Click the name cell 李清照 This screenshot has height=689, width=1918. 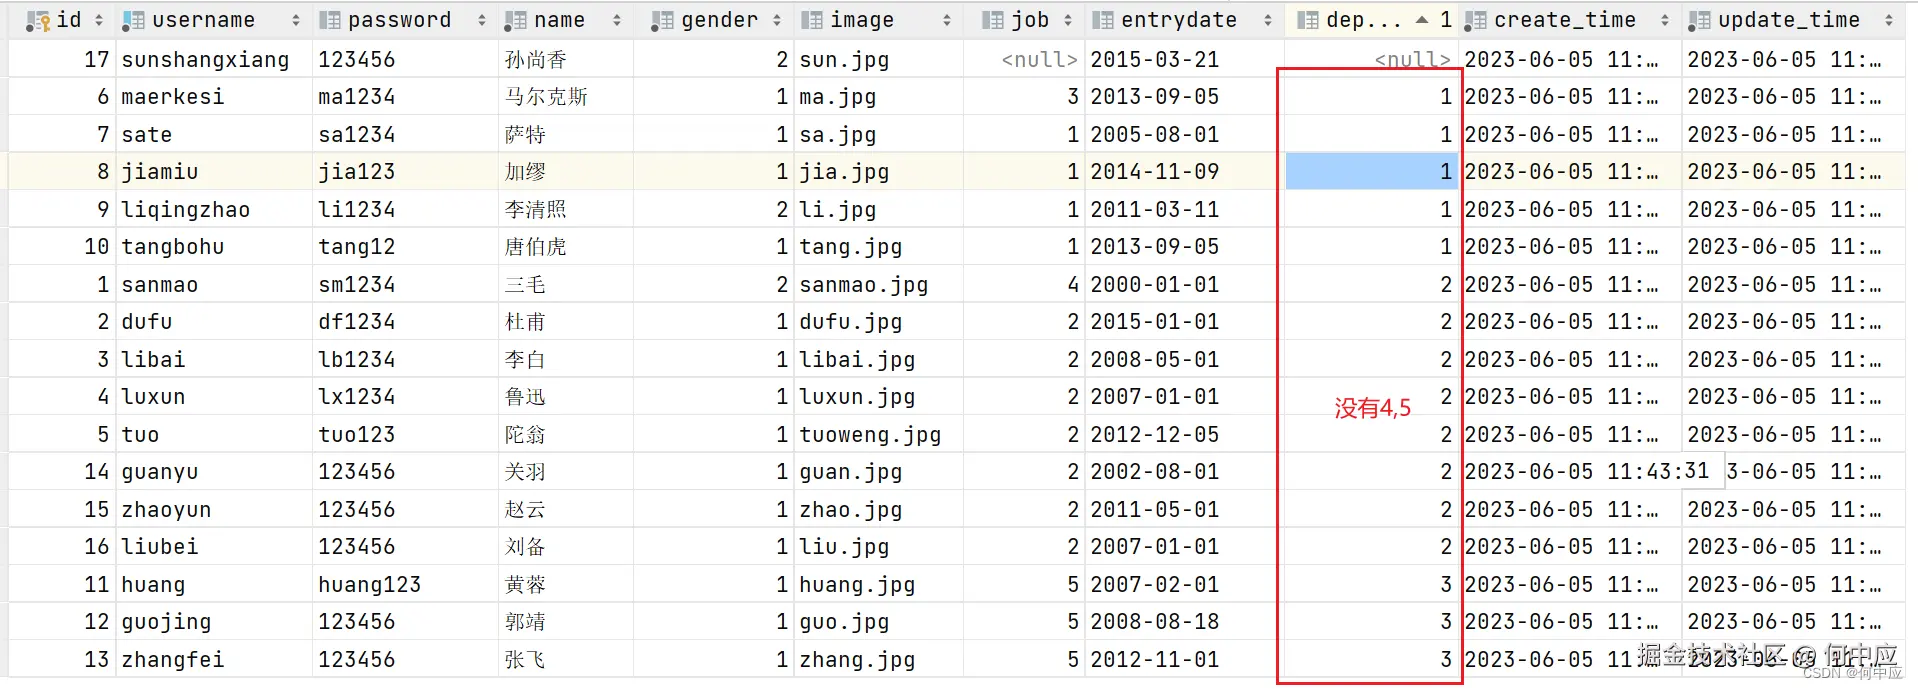(566, 210)
